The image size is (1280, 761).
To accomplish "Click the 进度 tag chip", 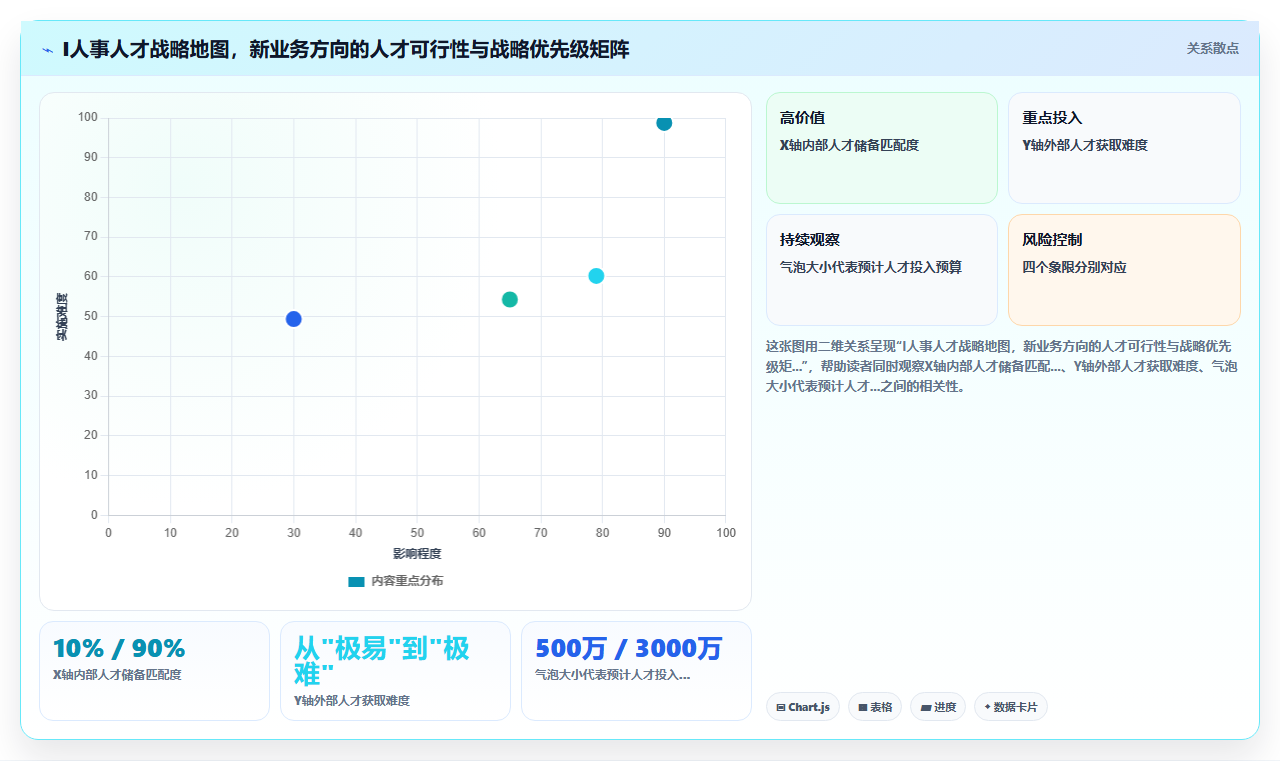I will (938, 707).
